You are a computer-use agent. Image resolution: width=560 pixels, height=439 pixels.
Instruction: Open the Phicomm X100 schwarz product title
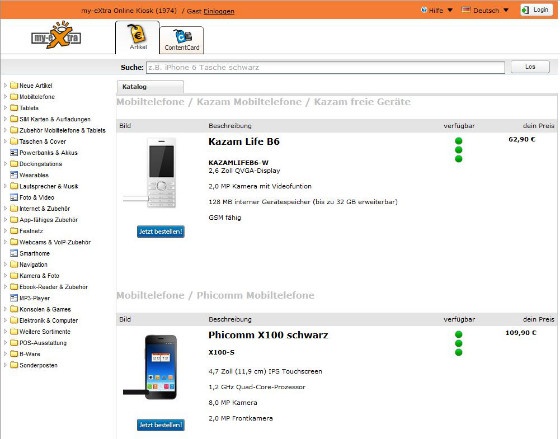(268, 335)
